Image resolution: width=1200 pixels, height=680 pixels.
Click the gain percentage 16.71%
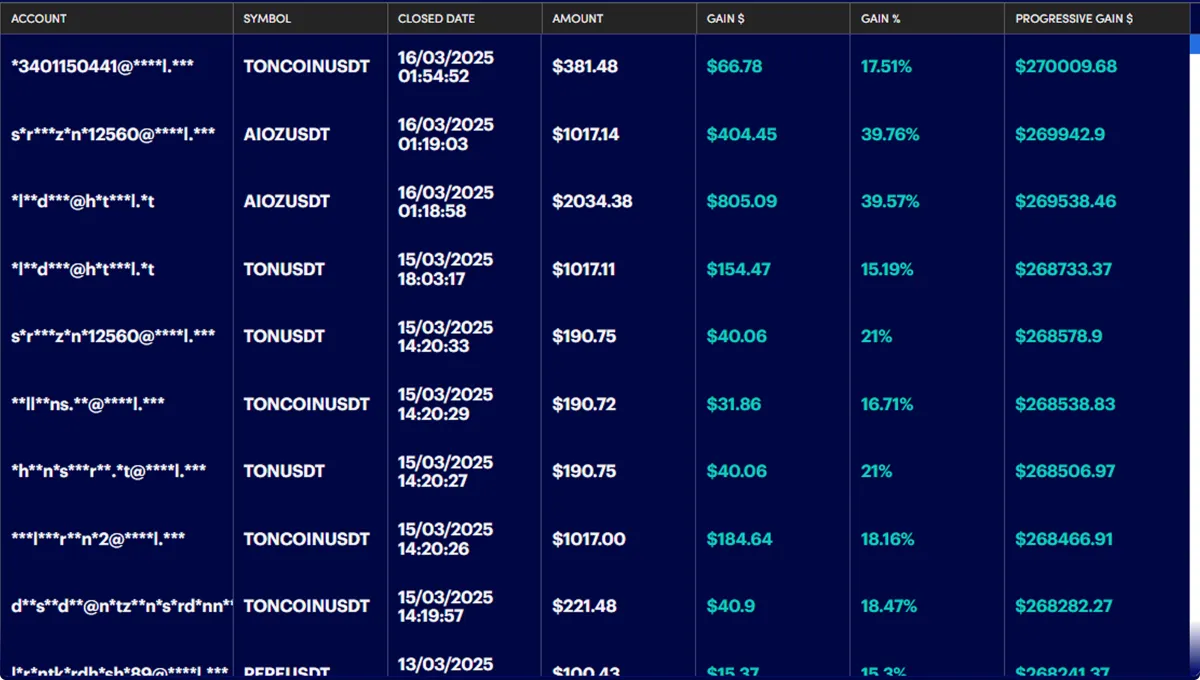(887, 404)
